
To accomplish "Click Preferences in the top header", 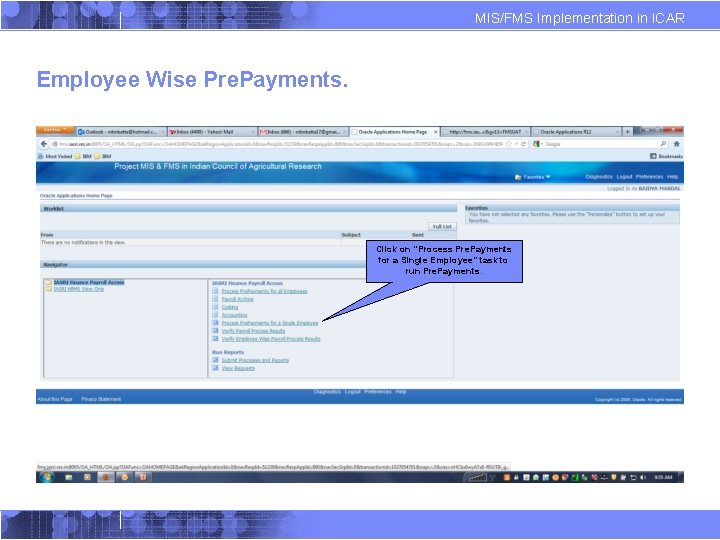I will coord(649,177).
